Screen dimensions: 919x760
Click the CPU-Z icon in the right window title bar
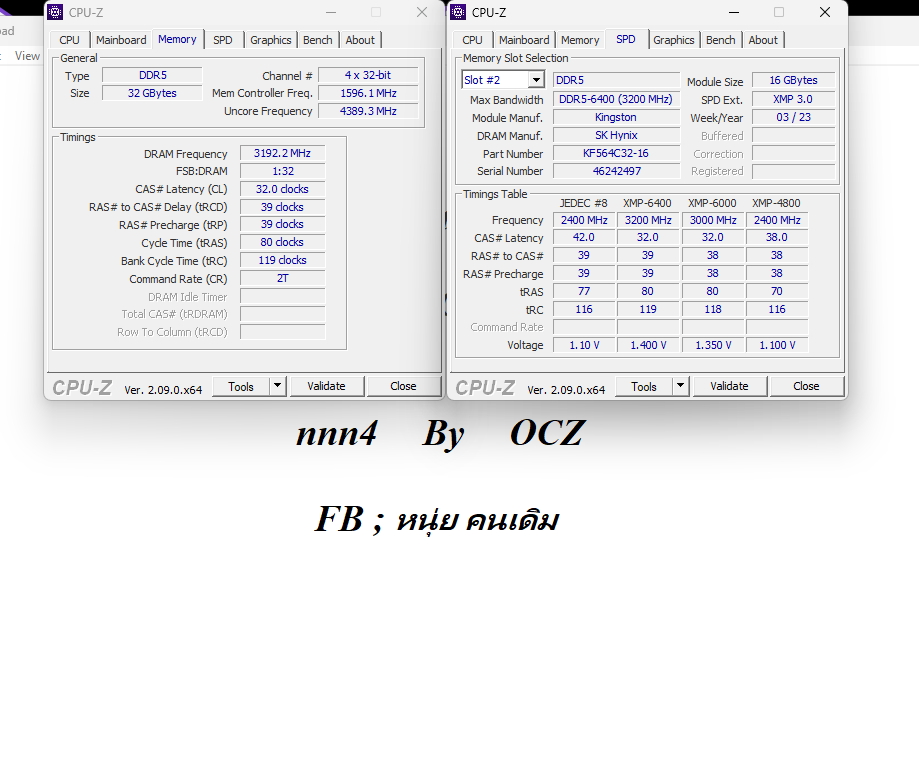click(x=458, y=12)
